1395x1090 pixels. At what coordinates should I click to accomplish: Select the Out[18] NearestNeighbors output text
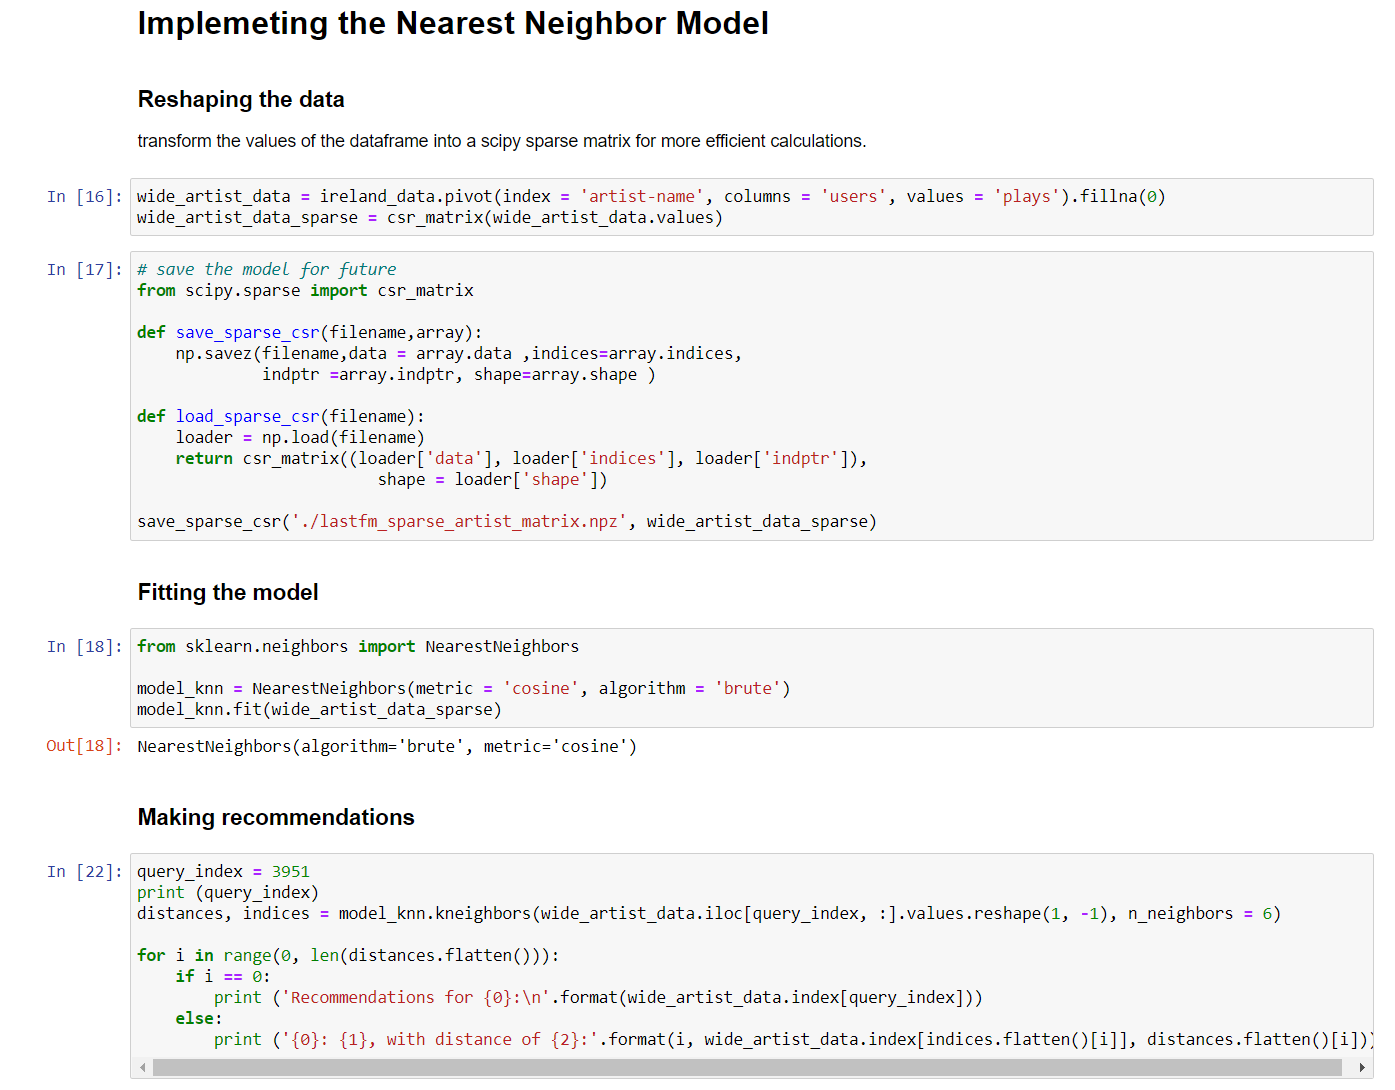(386, 746)
